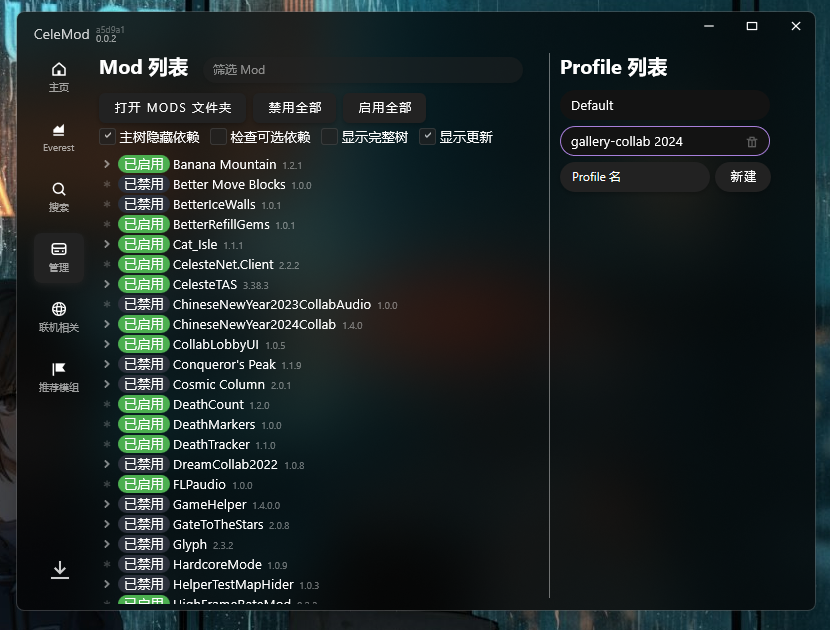Toggle the 已禁用 status of Better Move Blocks
Screen dimensions: 830x630
point(144,184)
